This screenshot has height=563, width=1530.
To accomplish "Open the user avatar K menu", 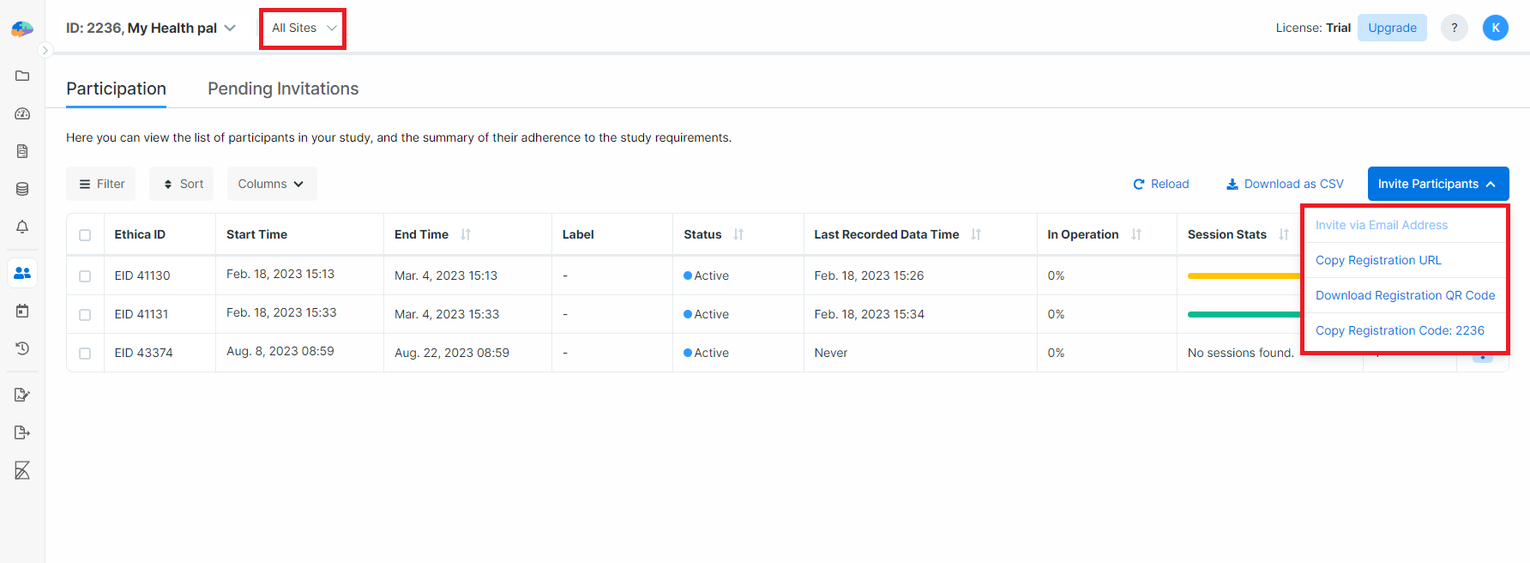I will (x=1495, y=28).
